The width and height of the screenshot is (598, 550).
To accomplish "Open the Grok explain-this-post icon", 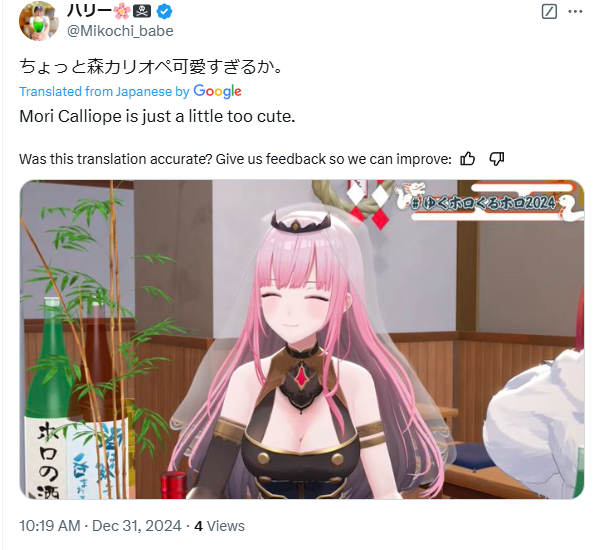I will tap(549, 12).
